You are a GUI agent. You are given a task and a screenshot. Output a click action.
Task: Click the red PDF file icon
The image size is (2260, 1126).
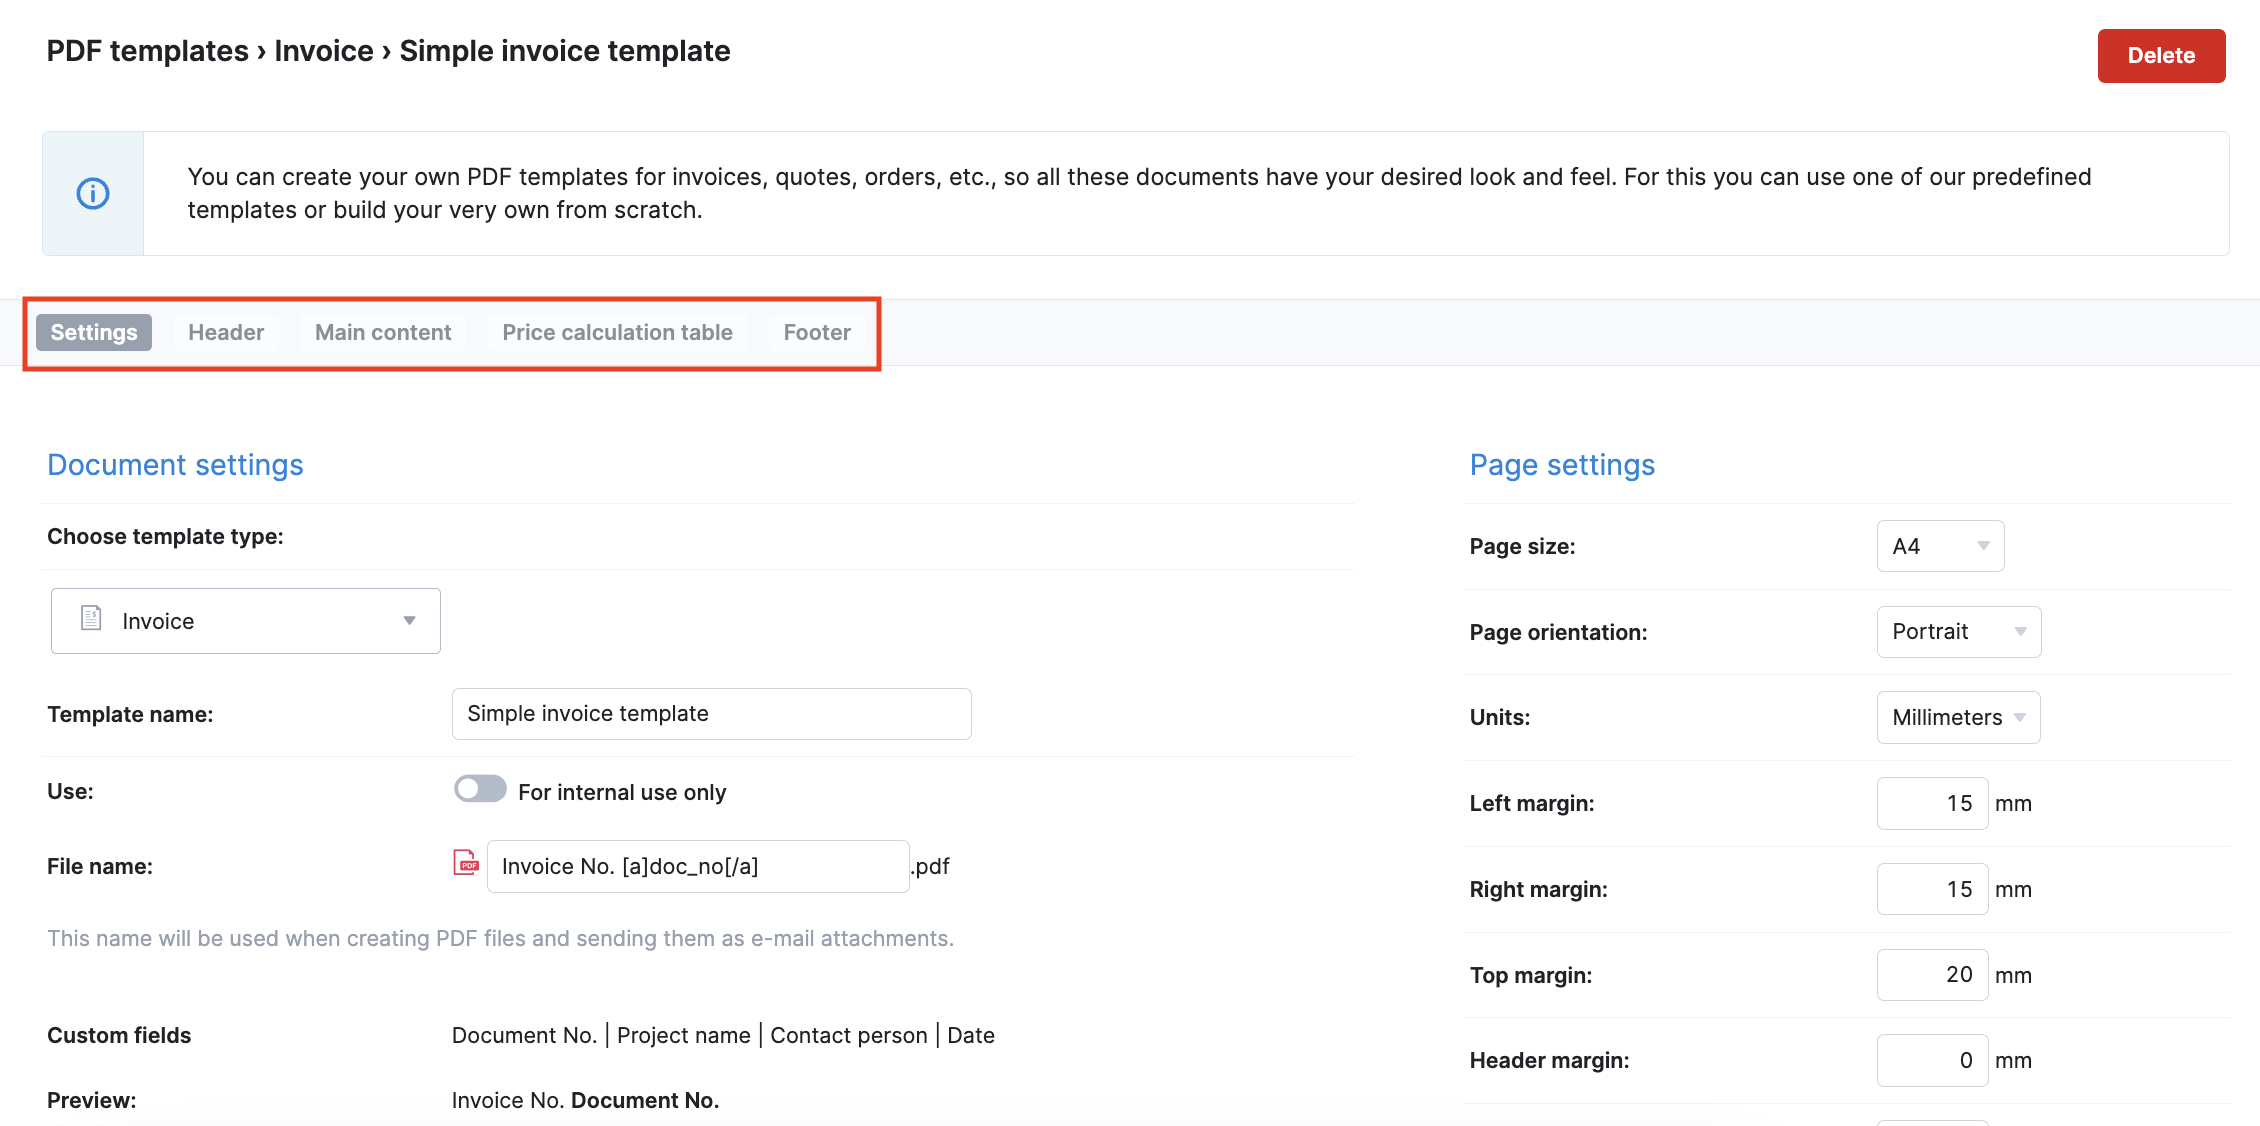pyautogui.click(x=466, y=863)
